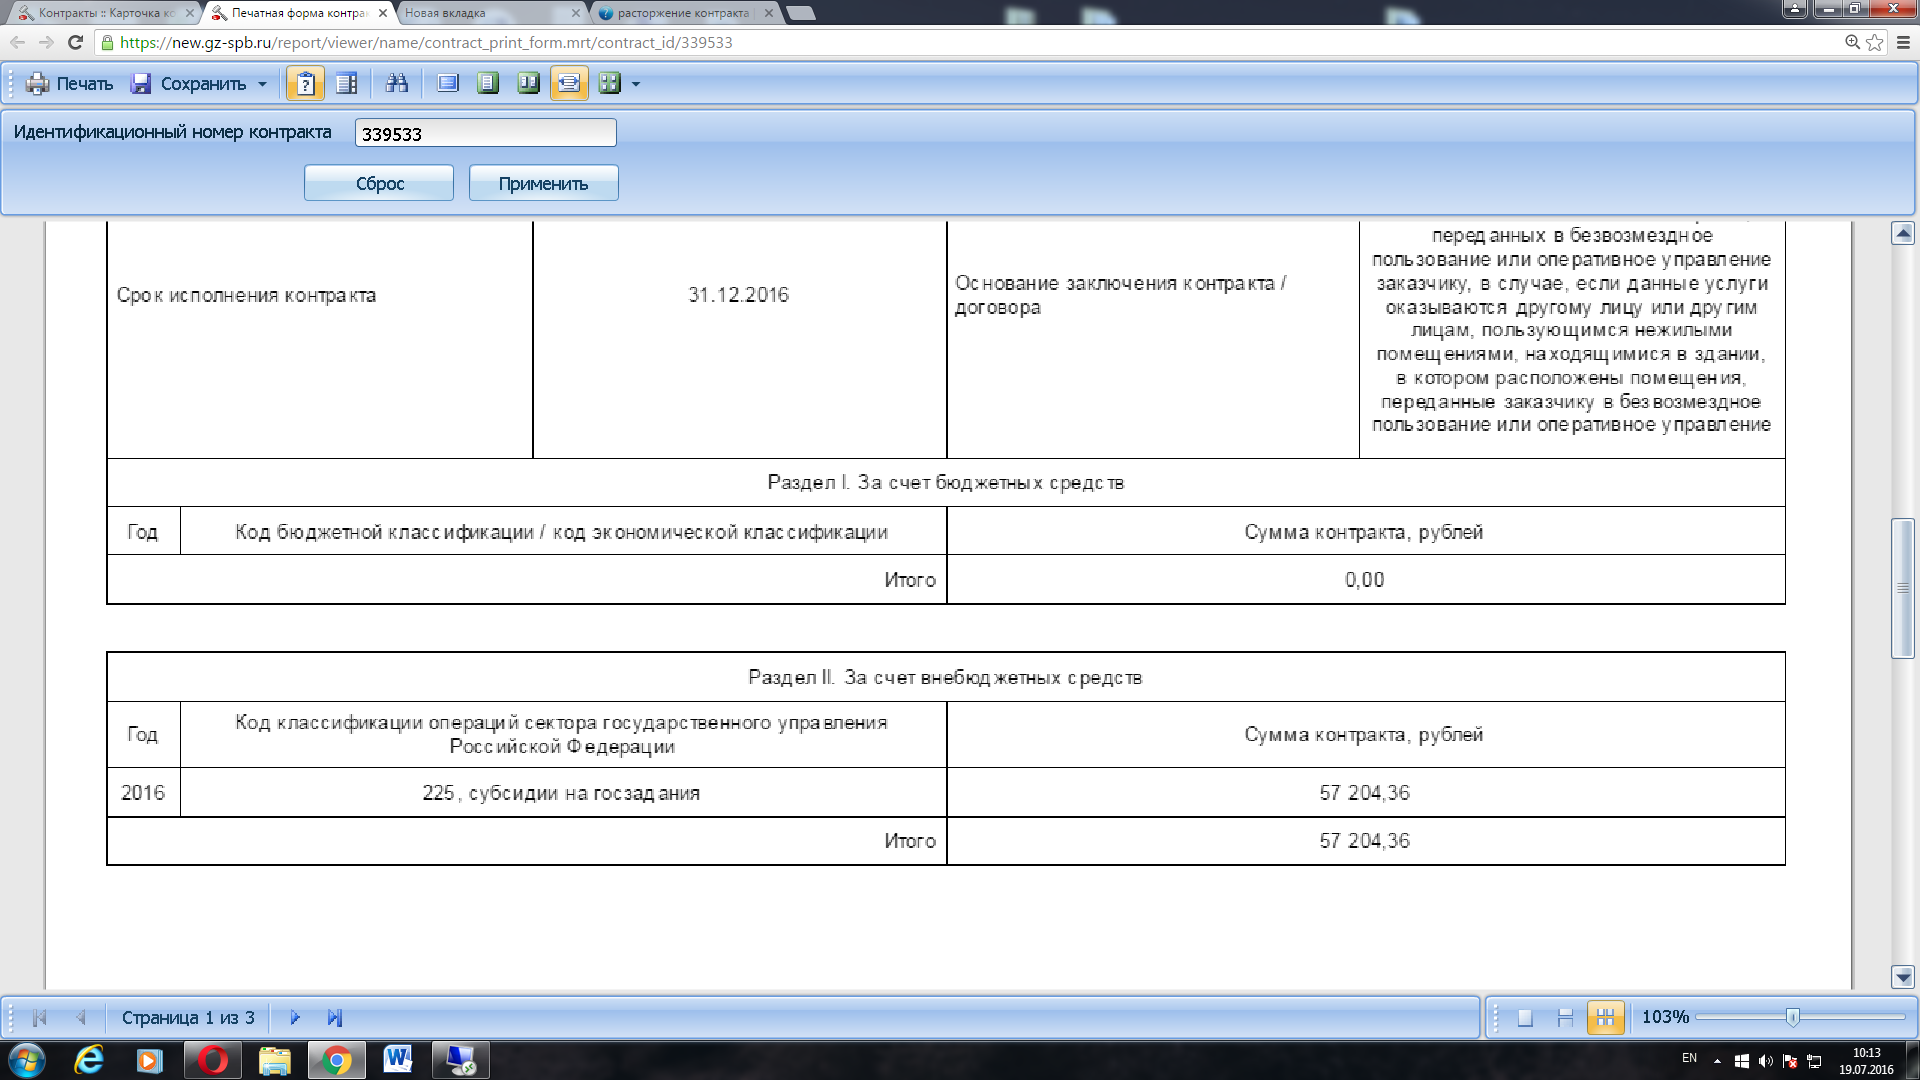Go to next page arrow
1920x1080 pixels.
tap(295, 1018)
